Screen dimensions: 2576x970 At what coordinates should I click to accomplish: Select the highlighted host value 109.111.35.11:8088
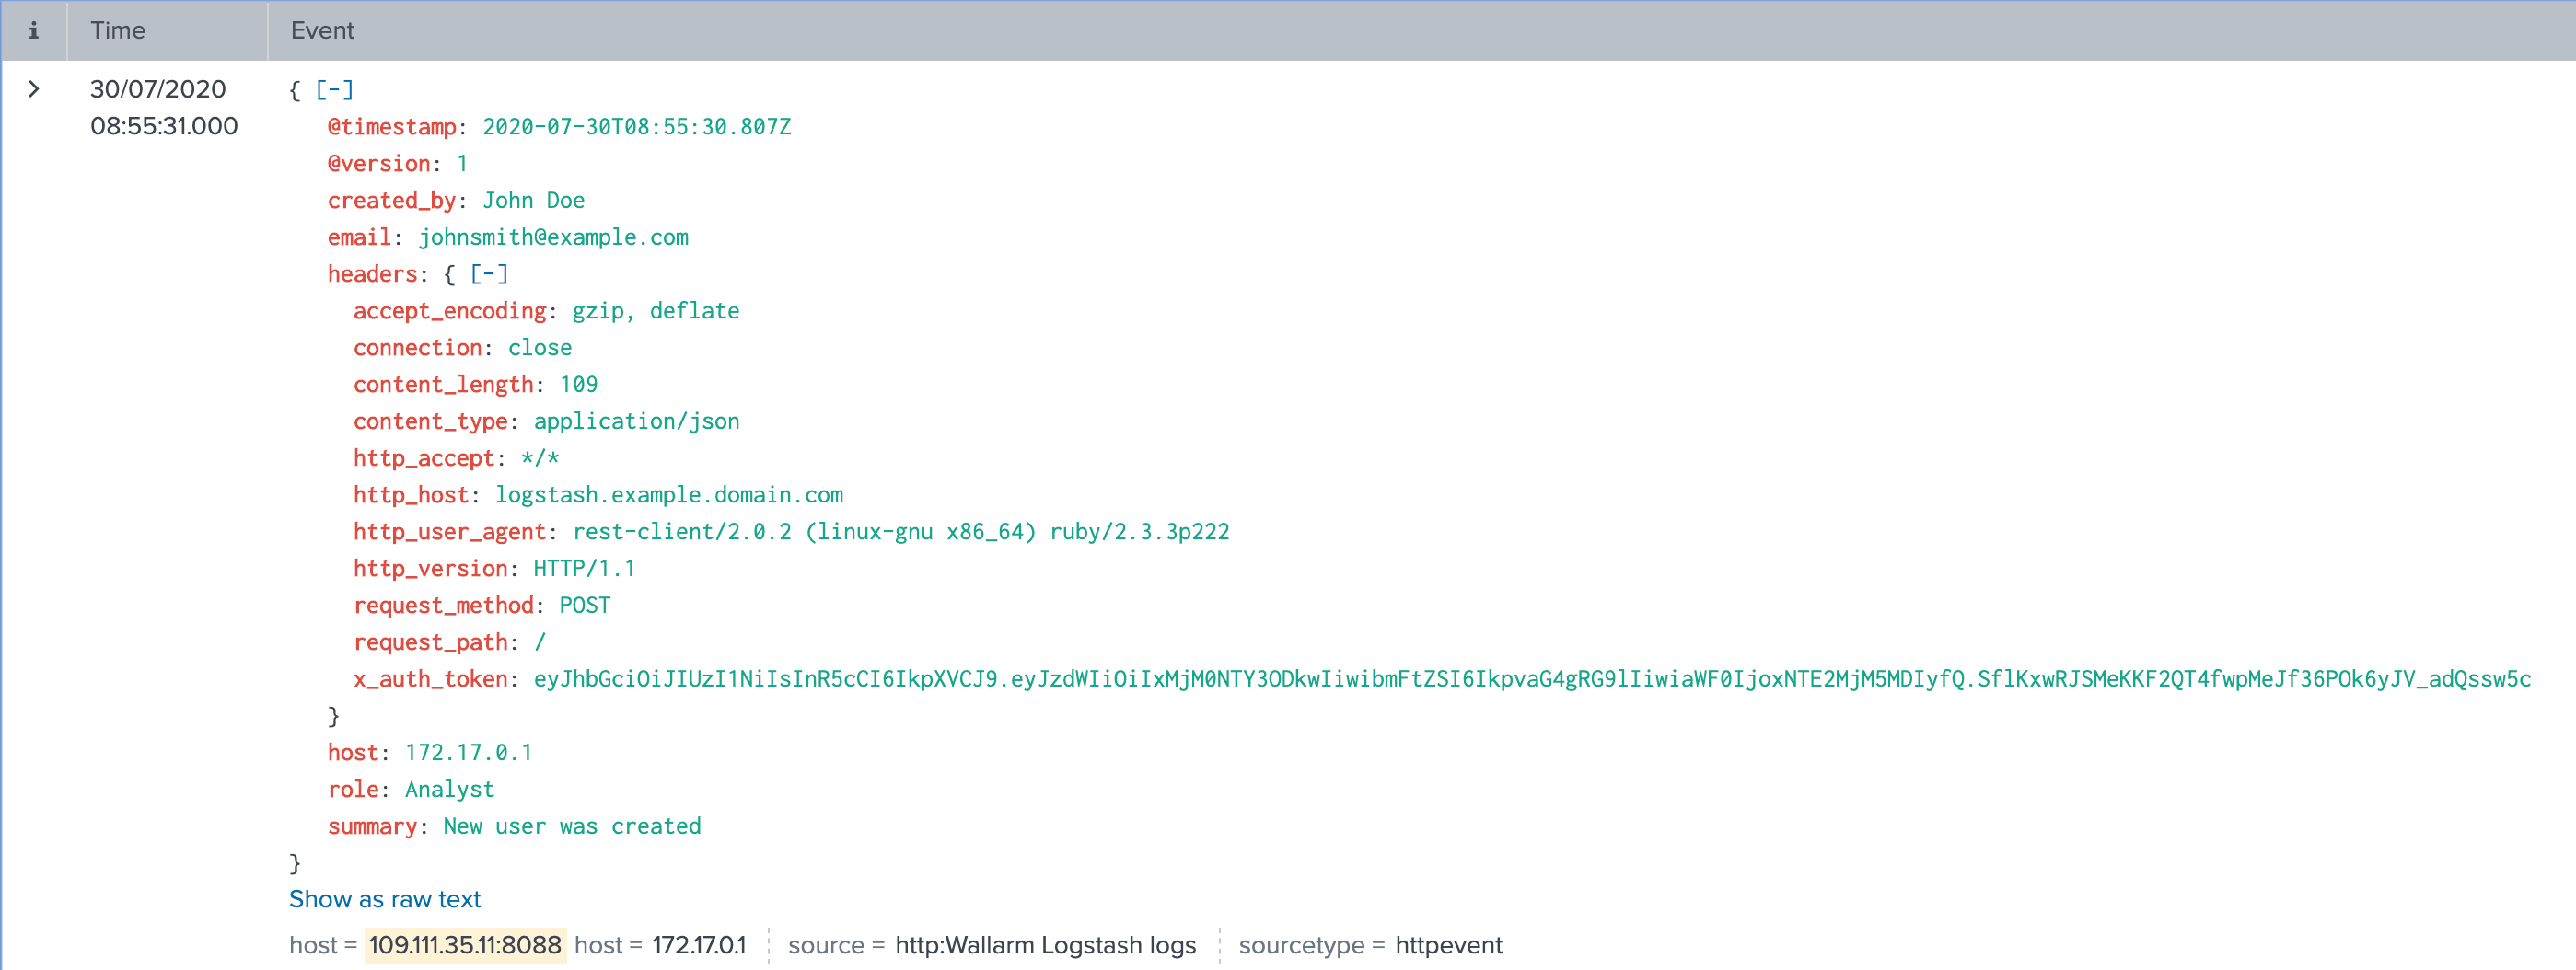point(465,944)
